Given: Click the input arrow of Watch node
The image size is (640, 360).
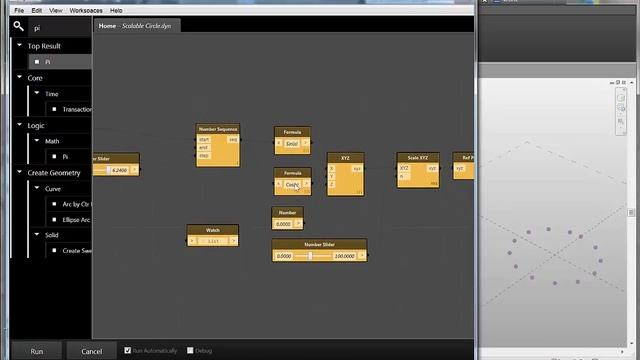Looking at the screenshot, I should tap(192, 241).
